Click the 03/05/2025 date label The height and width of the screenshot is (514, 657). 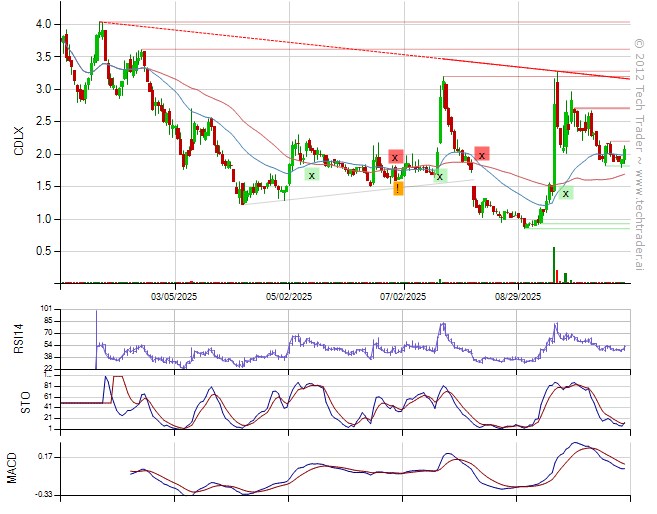(177, 296)
